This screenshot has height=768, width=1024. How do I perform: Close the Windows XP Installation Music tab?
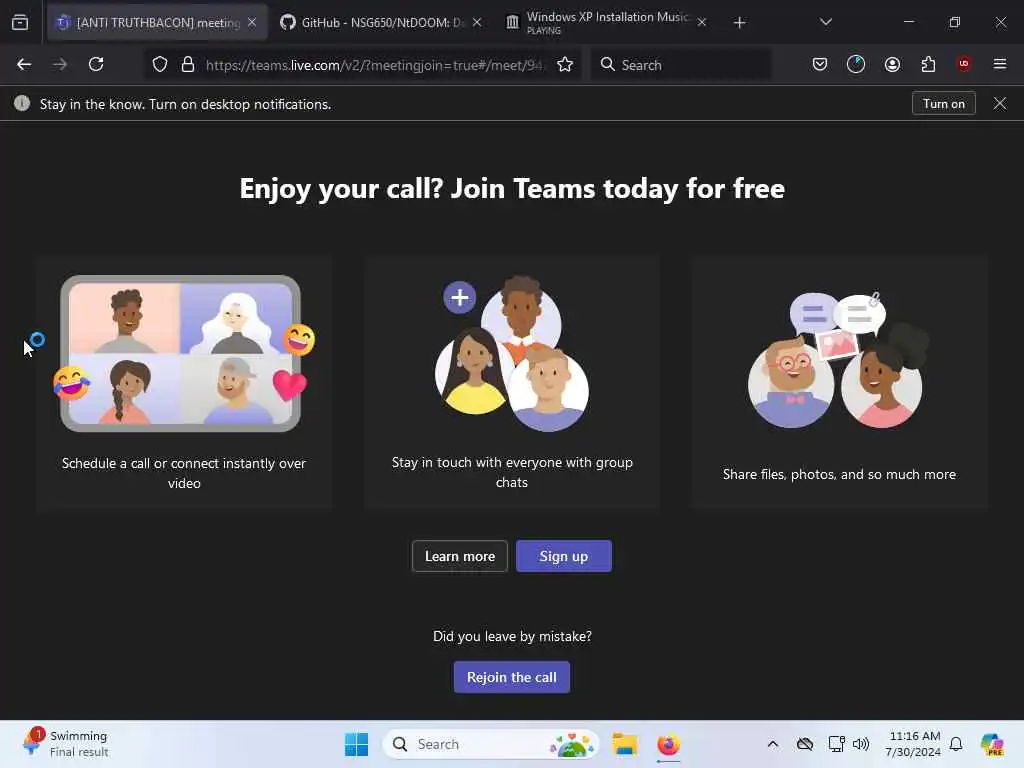click(x=701, y=22)
